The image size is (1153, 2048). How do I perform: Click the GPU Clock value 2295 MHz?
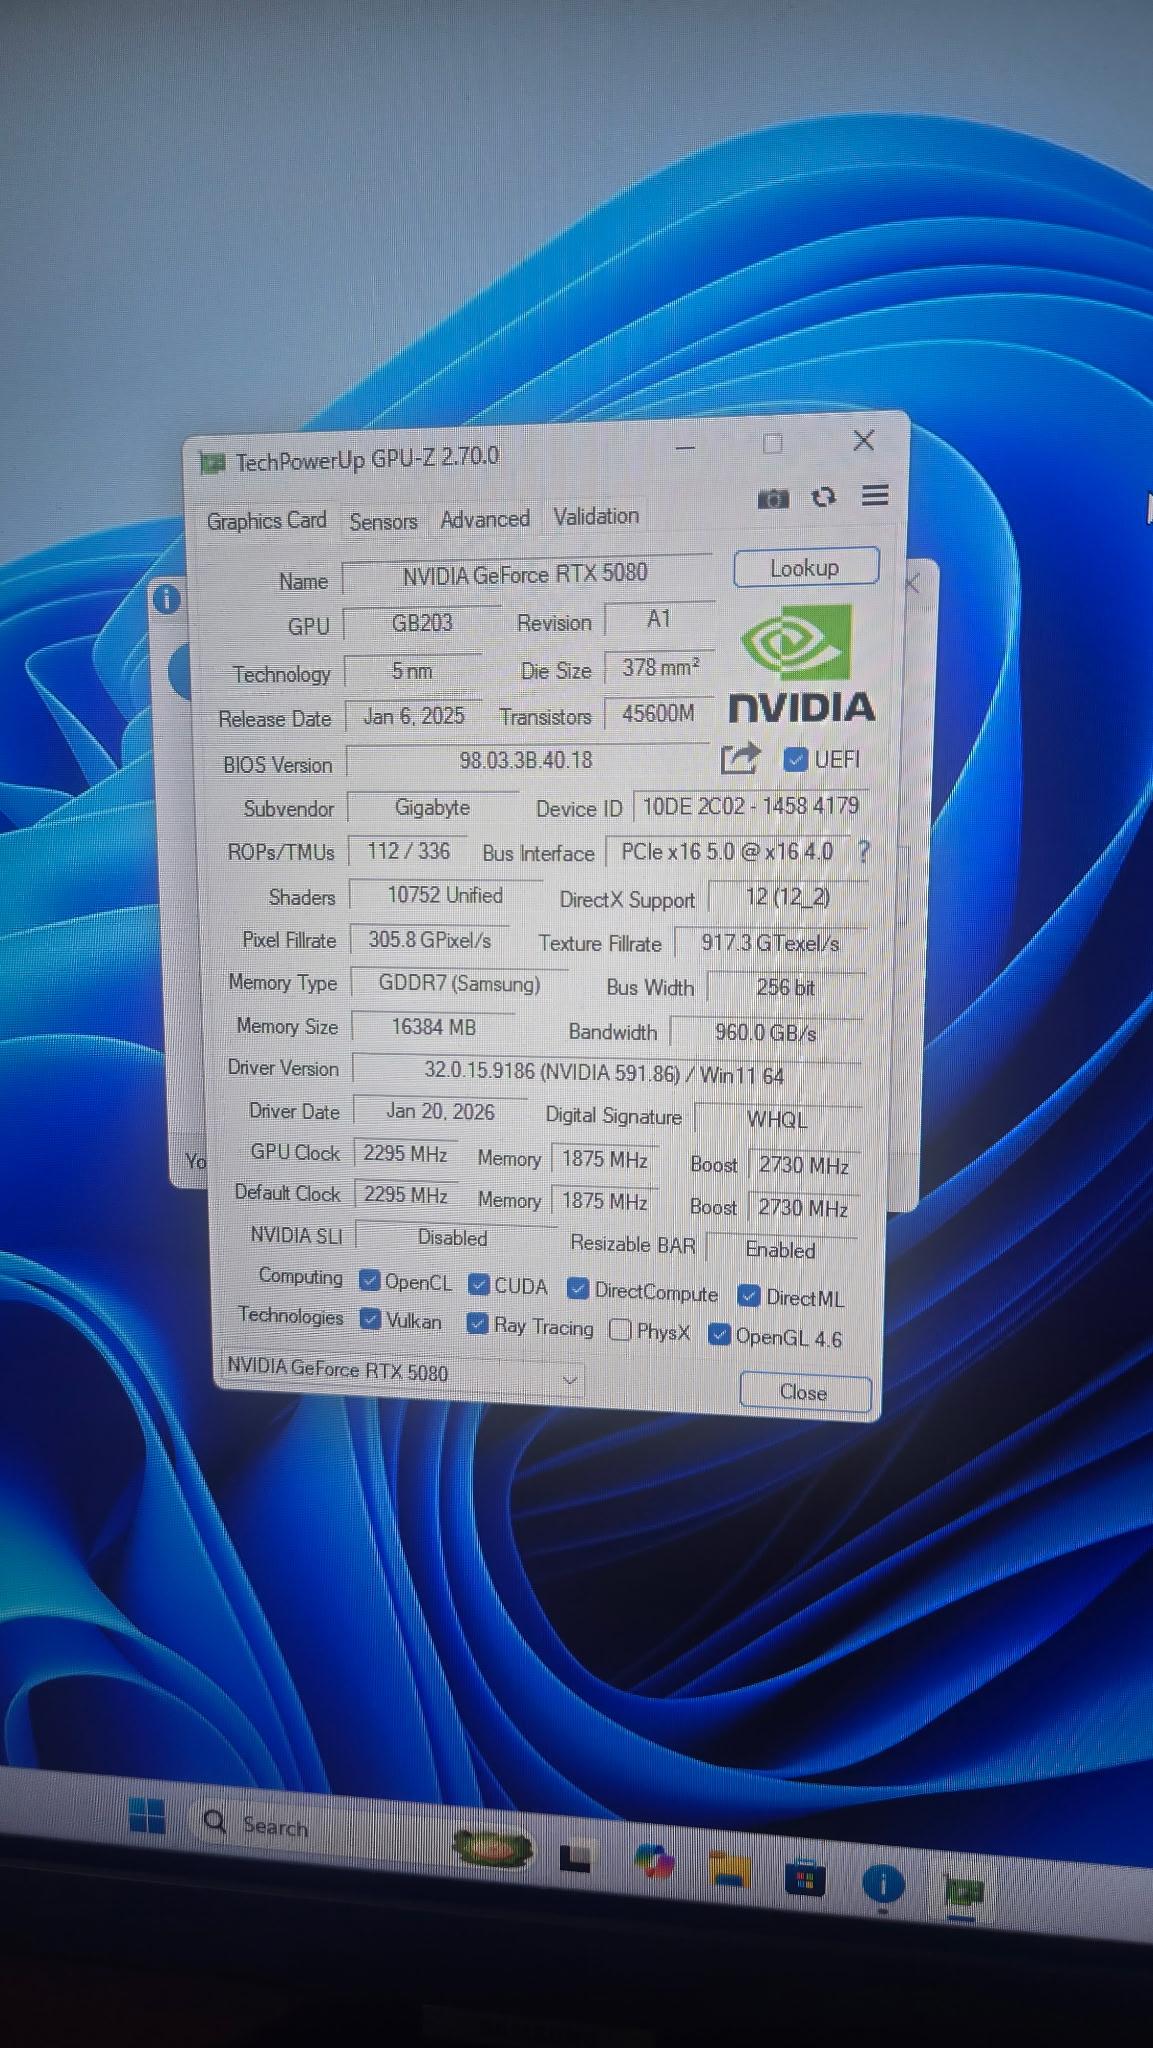click(x=405, y=1154)
